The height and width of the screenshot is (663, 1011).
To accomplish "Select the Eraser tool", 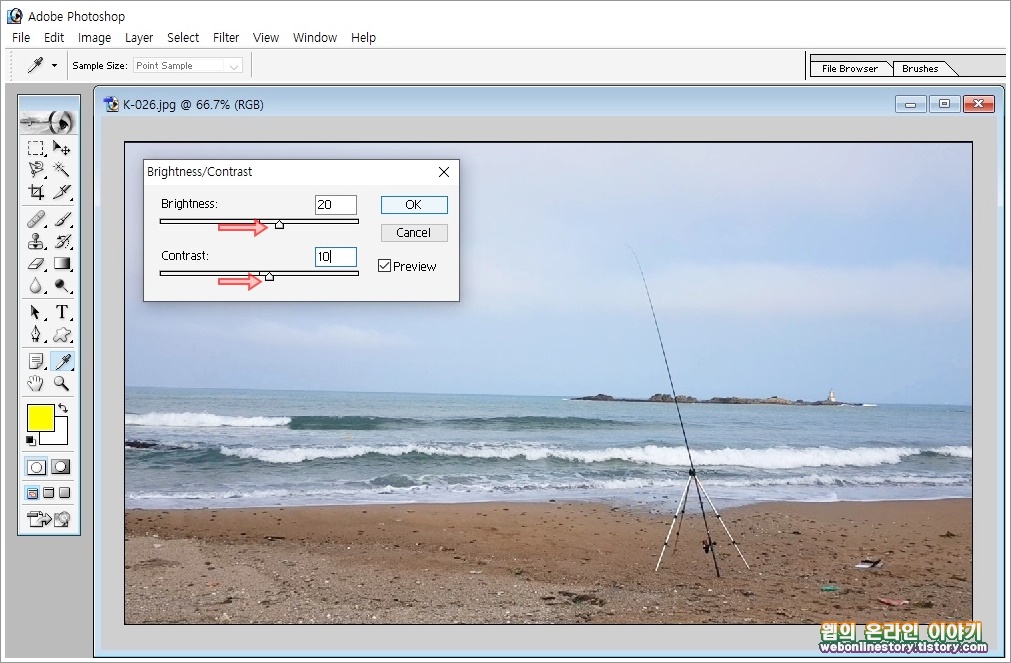I will click(36, 263).
